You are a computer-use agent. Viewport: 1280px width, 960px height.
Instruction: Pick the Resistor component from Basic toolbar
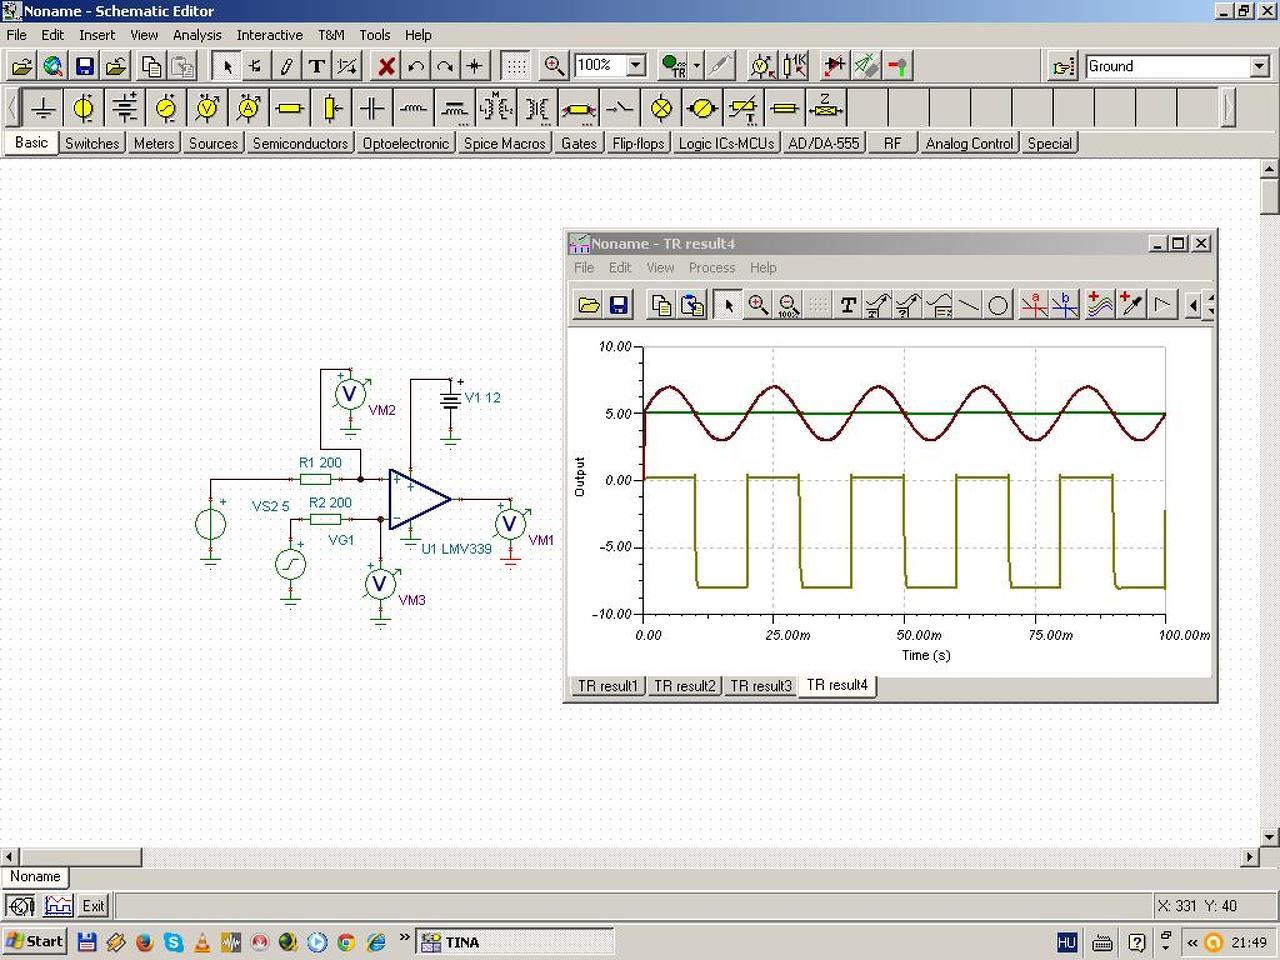click(x=290, y=107)
